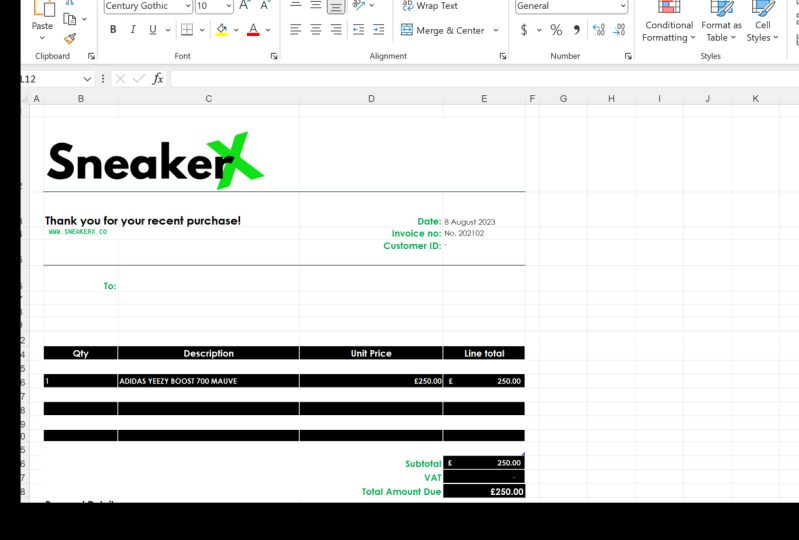Open Format as Table gallery
The image size is (799, 540).
721,22
